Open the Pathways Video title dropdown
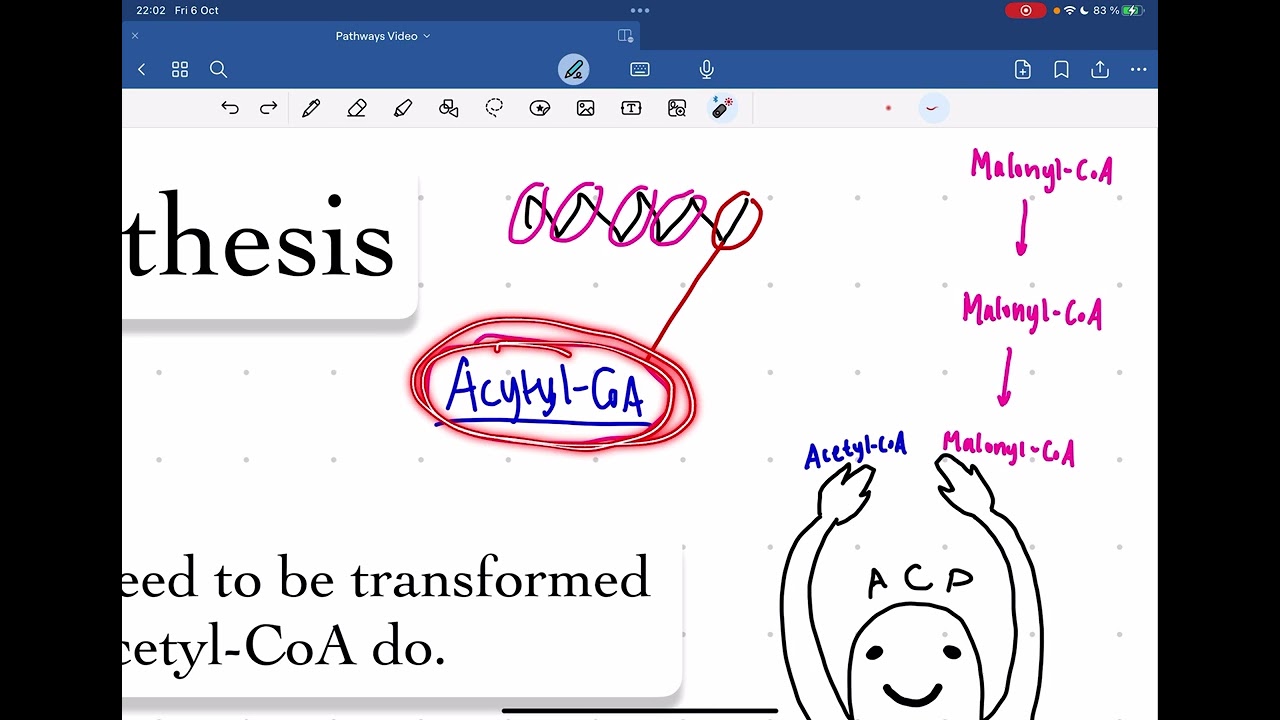The image size is (1280, 720). coord(383,36)
